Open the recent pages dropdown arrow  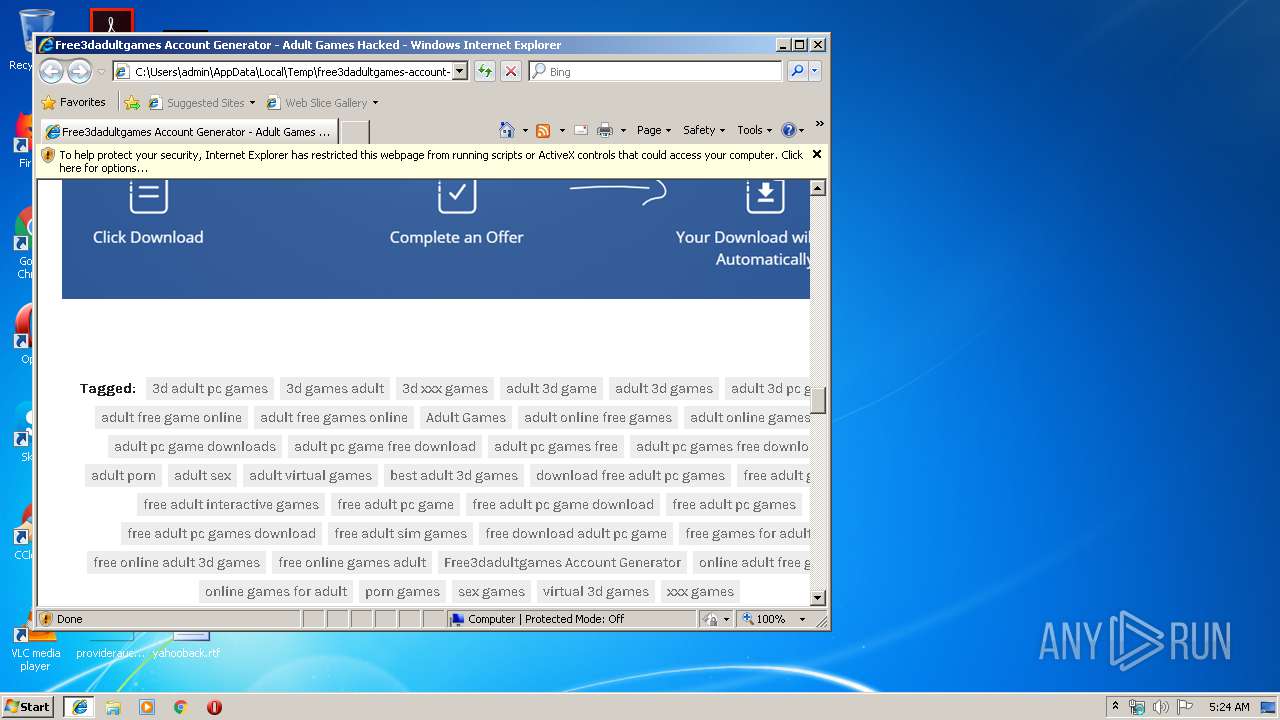point(101,72)
